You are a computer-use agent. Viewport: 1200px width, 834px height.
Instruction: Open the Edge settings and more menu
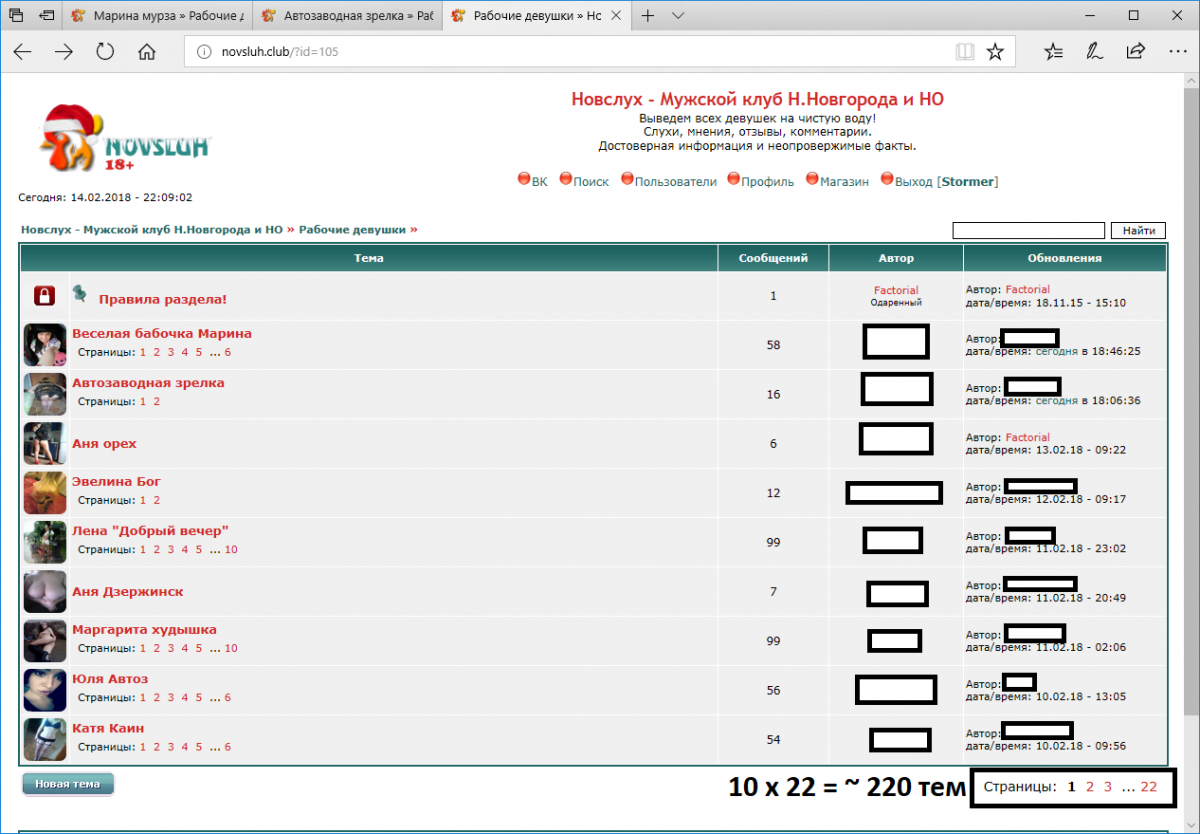point(1176,52)
